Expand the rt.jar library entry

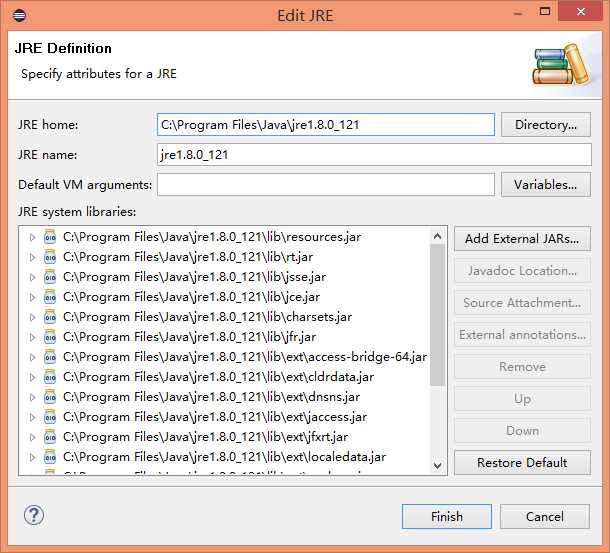[32, 257]
